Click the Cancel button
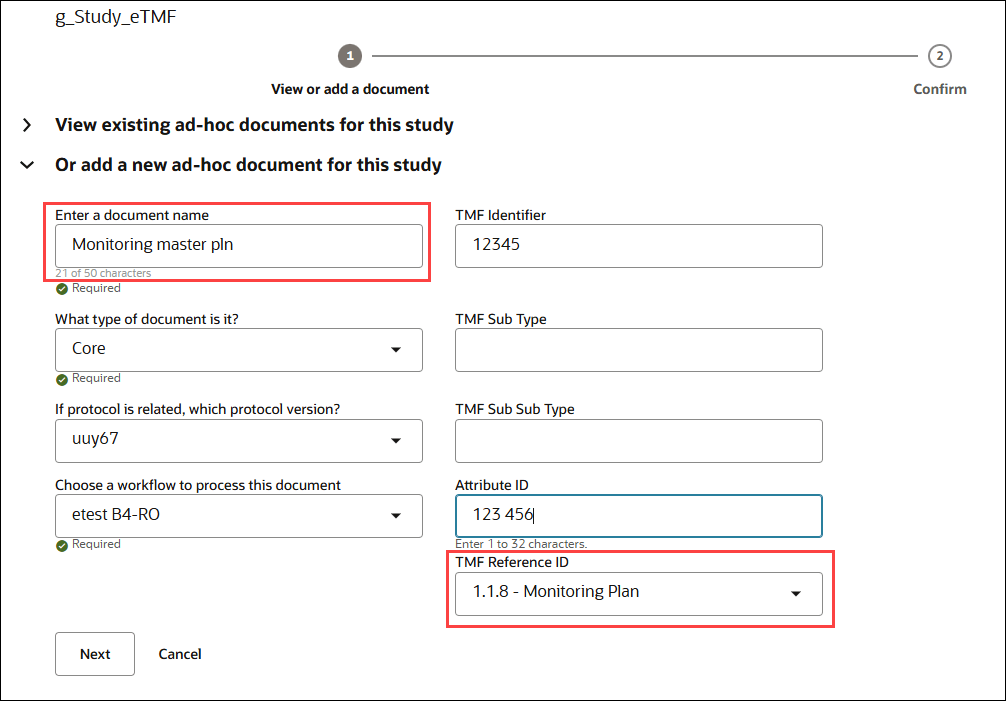 [179, 654]
